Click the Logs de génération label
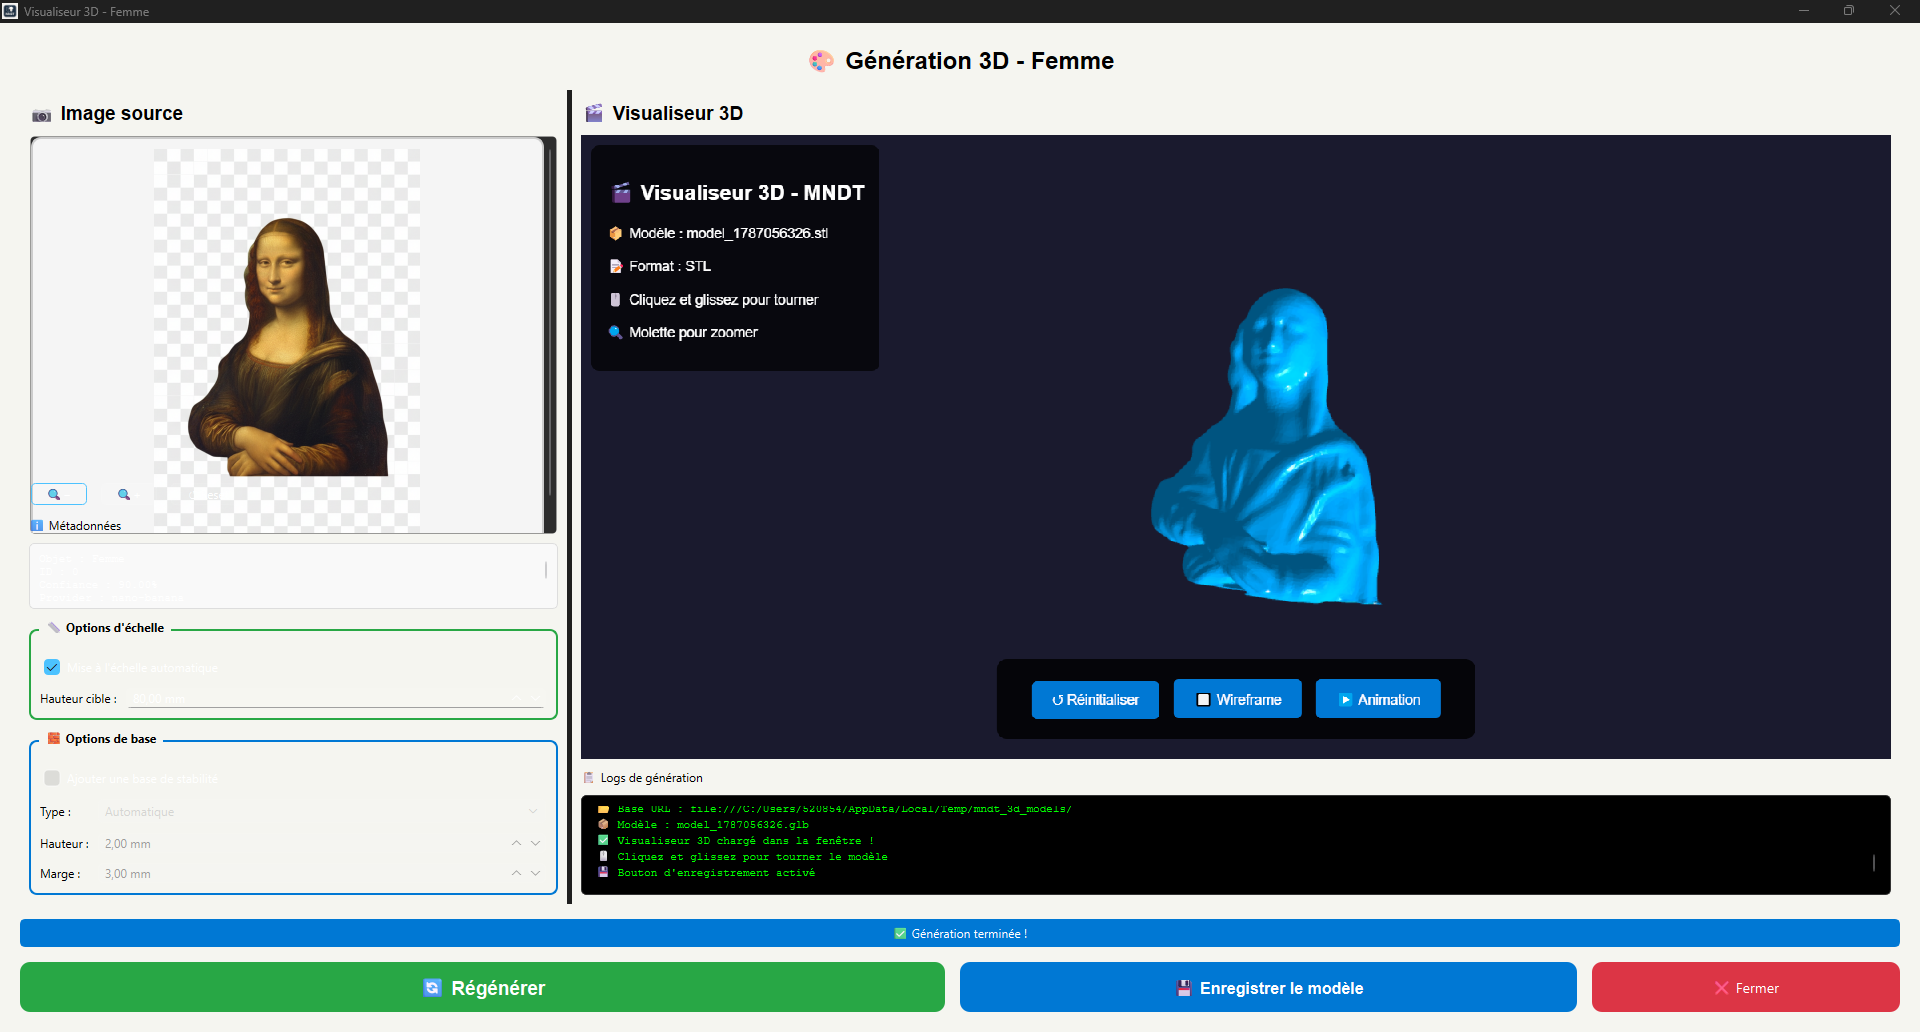Viewport: 1920px width, 1032px height. point(651,778)
